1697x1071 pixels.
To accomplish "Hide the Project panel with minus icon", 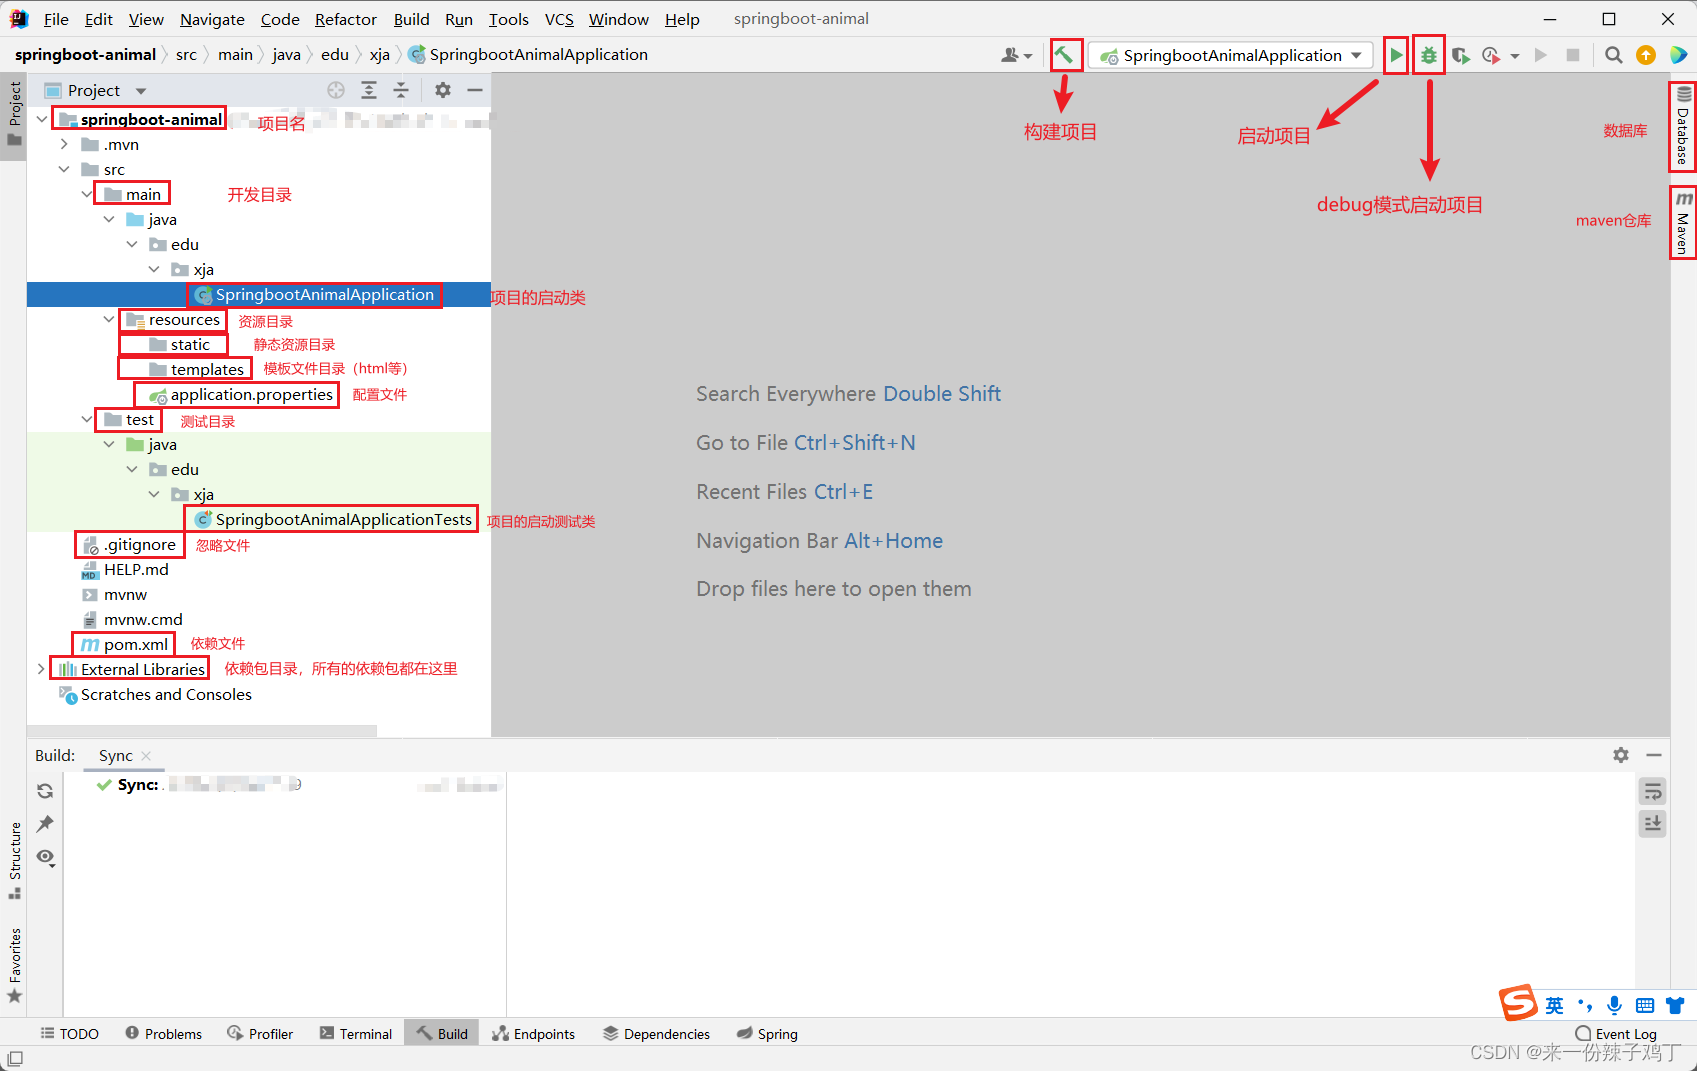I will 475,90.
